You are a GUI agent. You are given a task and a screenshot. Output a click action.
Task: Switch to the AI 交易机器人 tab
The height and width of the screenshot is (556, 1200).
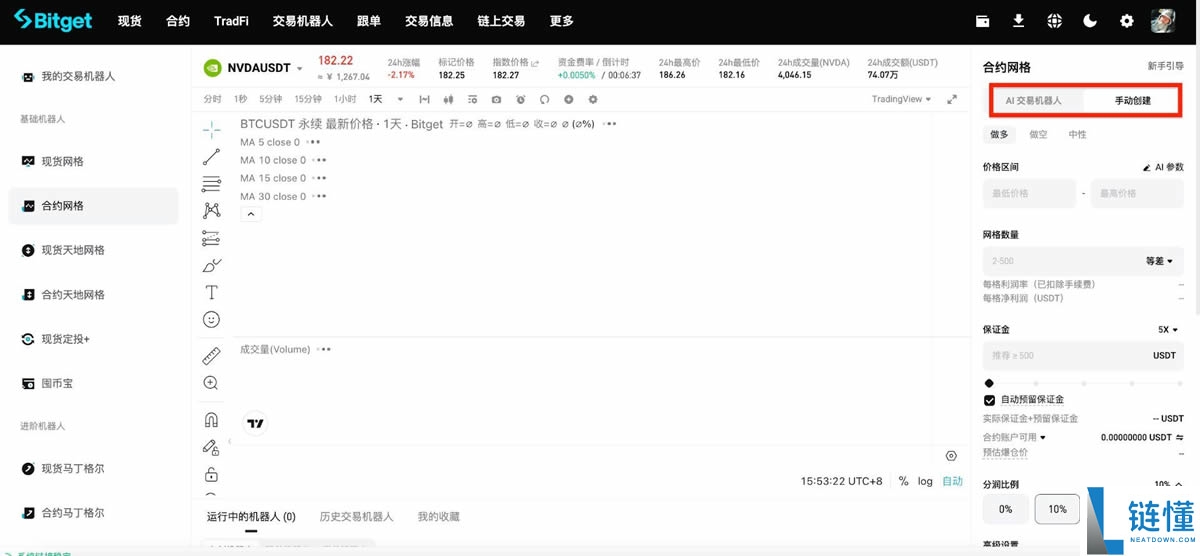(x=1033, y=101)
